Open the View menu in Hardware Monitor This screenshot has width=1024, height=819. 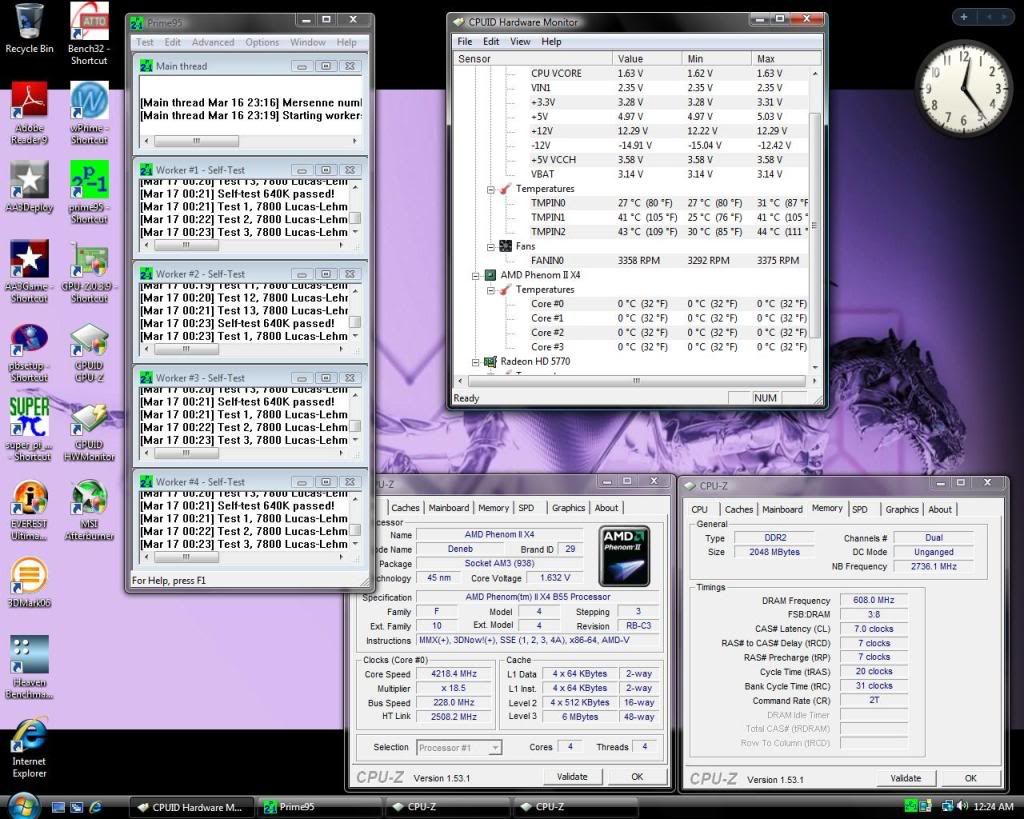[x=520, y=42]
